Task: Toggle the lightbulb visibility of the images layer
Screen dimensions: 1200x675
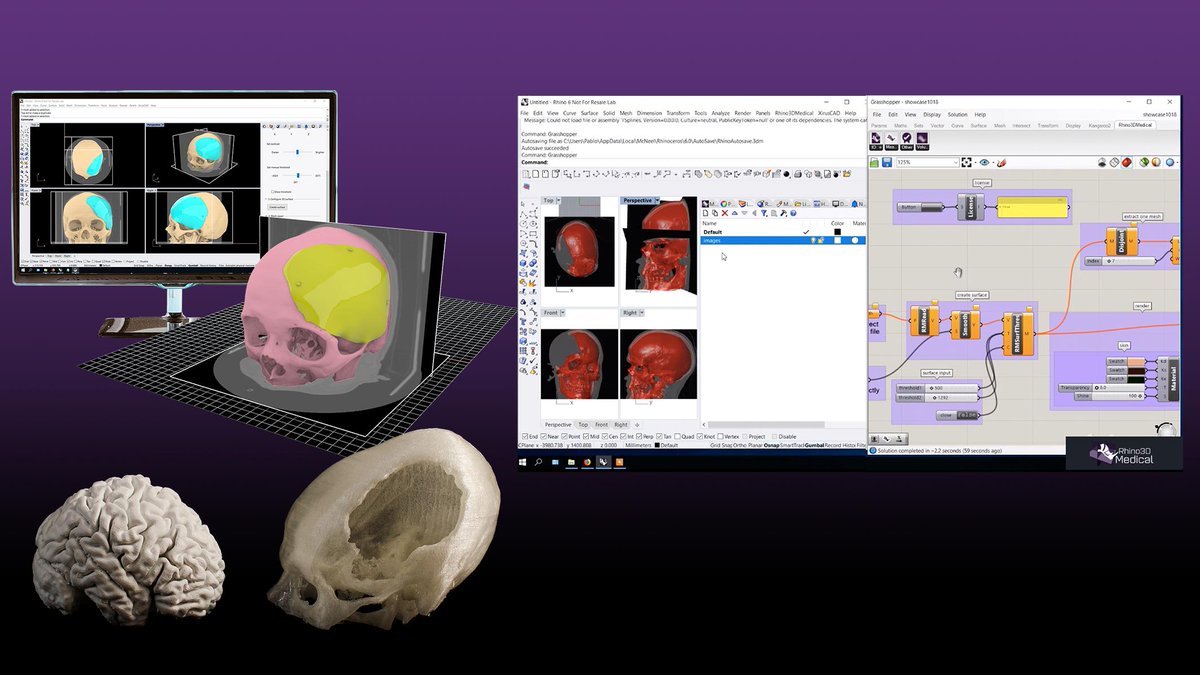Action: pos(813,240)
